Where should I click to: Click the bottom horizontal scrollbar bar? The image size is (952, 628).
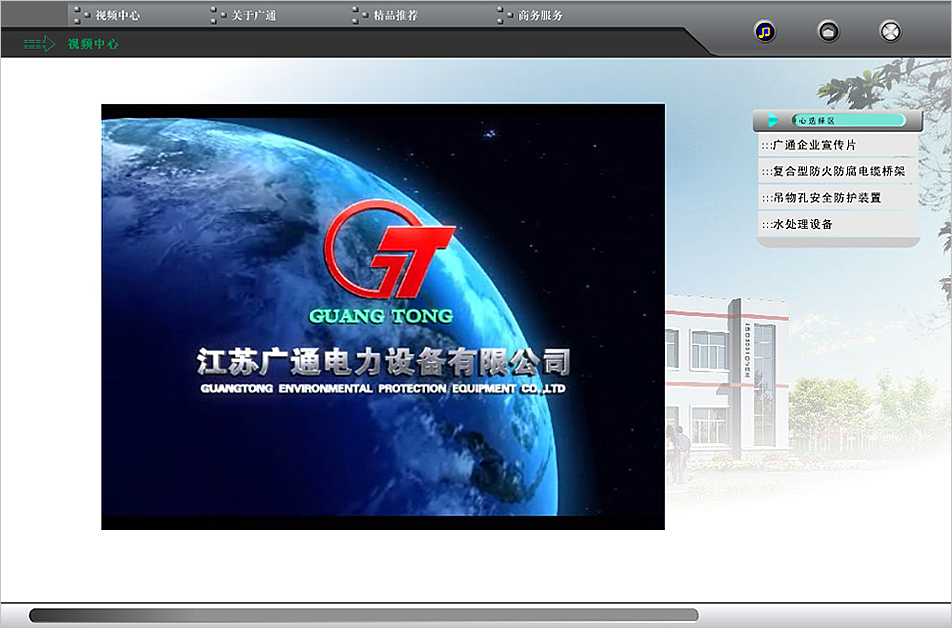pos(363,615)
